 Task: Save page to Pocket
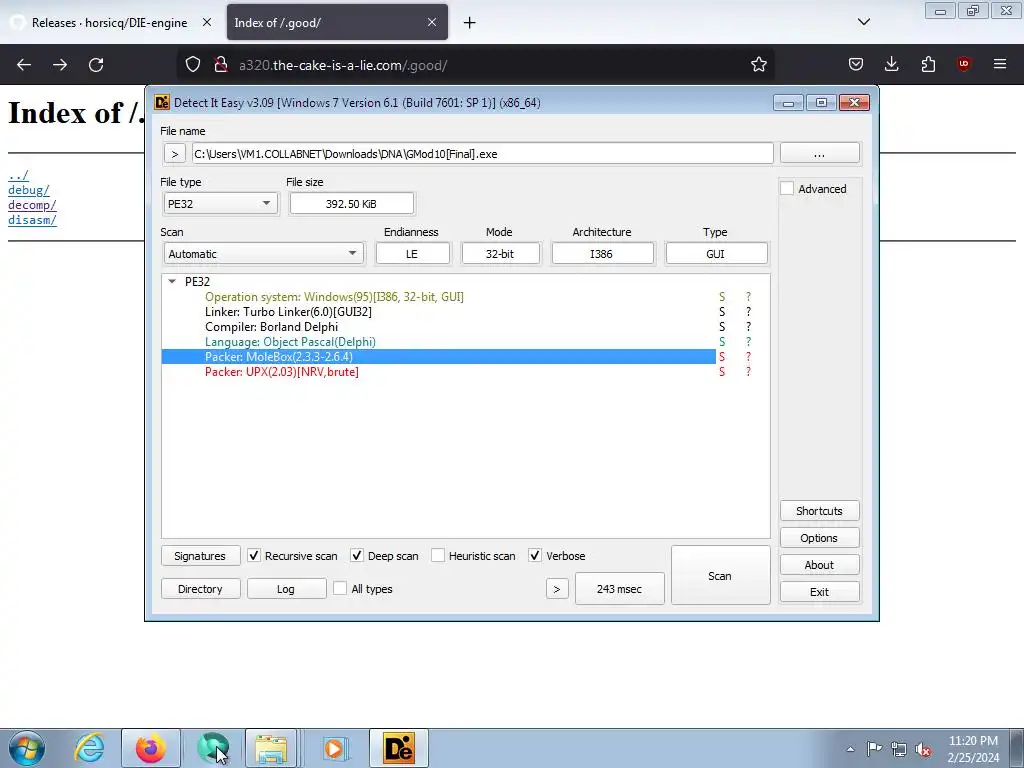tap(856, 65)
